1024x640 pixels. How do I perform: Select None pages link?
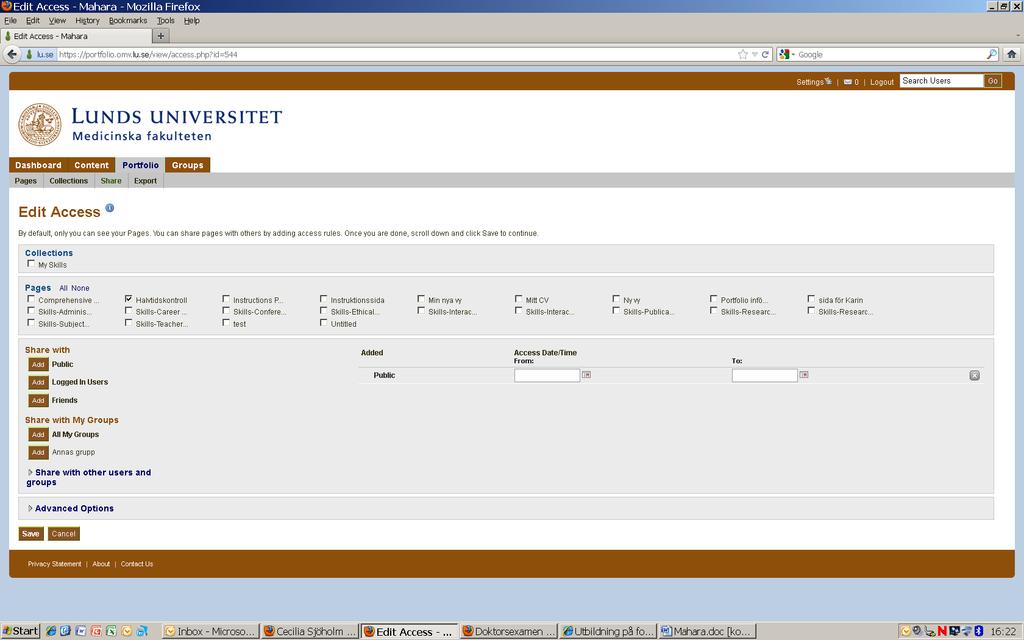click(80, 288)
